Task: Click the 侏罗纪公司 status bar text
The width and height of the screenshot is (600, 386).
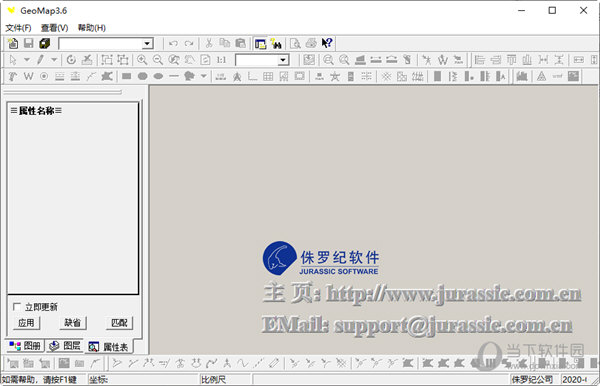Action: pos(532,379)
